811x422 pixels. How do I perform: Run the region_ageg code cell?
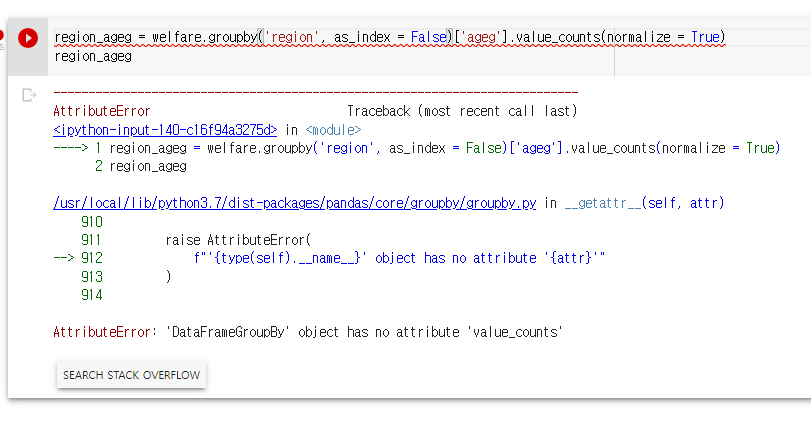coord(28,38)
